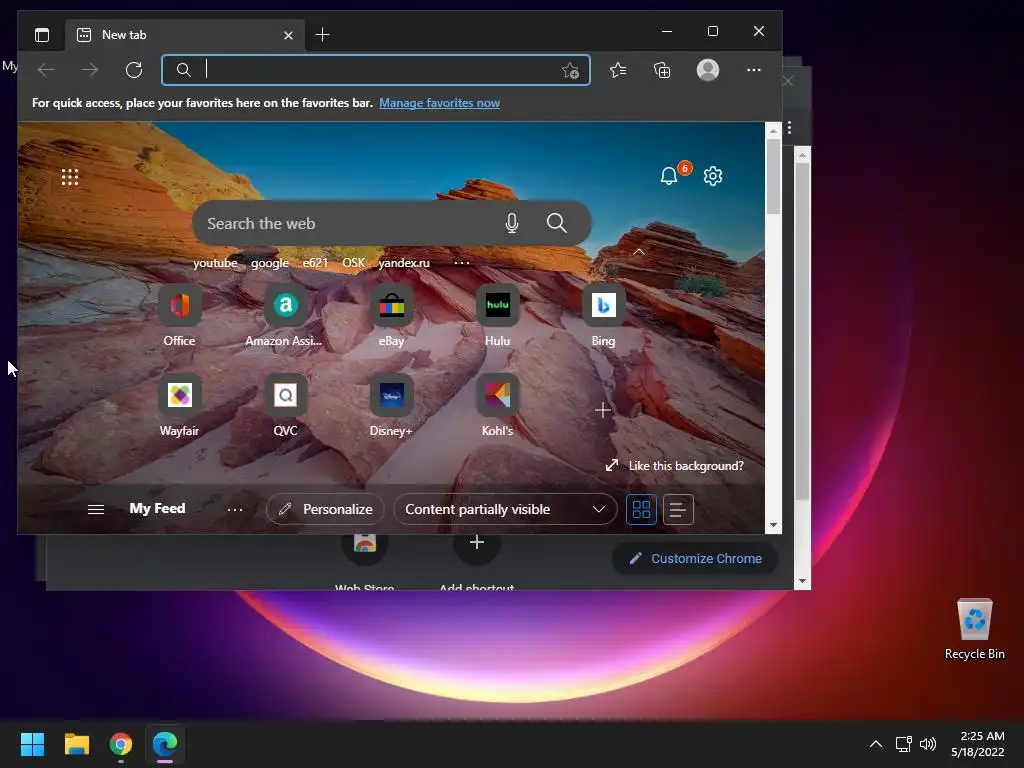This screenshot has height=768, width=1024.
Task: Click Customize Chrome button in Chrome window
Action: [x=696, y=558]
